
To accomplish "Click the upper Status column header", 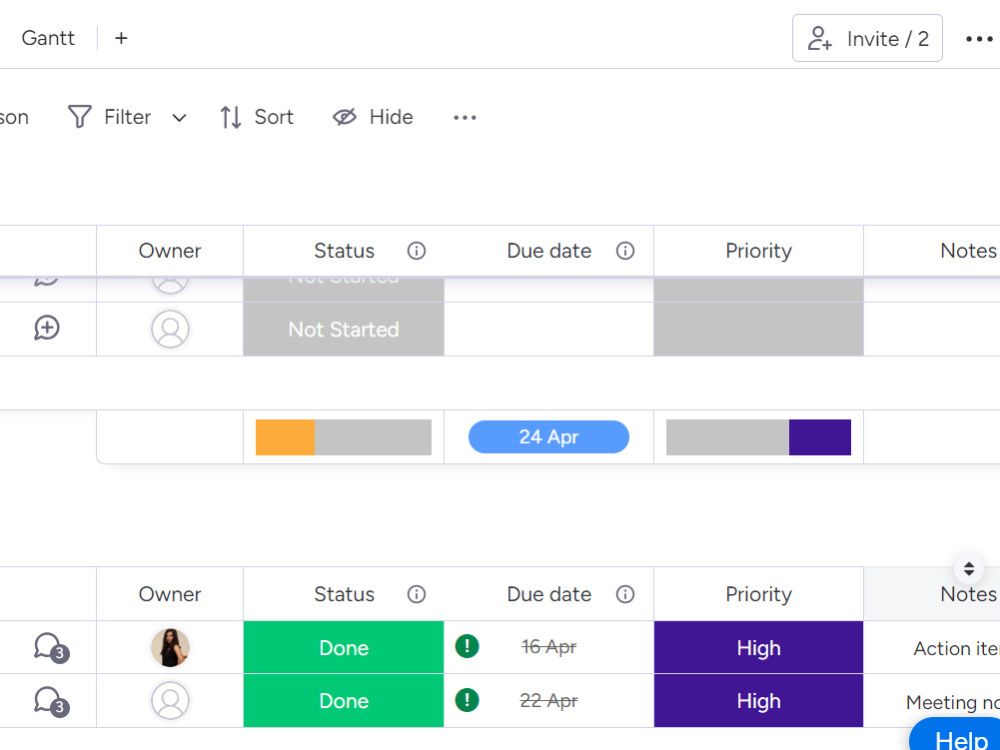I will click(x=344, y=251).
